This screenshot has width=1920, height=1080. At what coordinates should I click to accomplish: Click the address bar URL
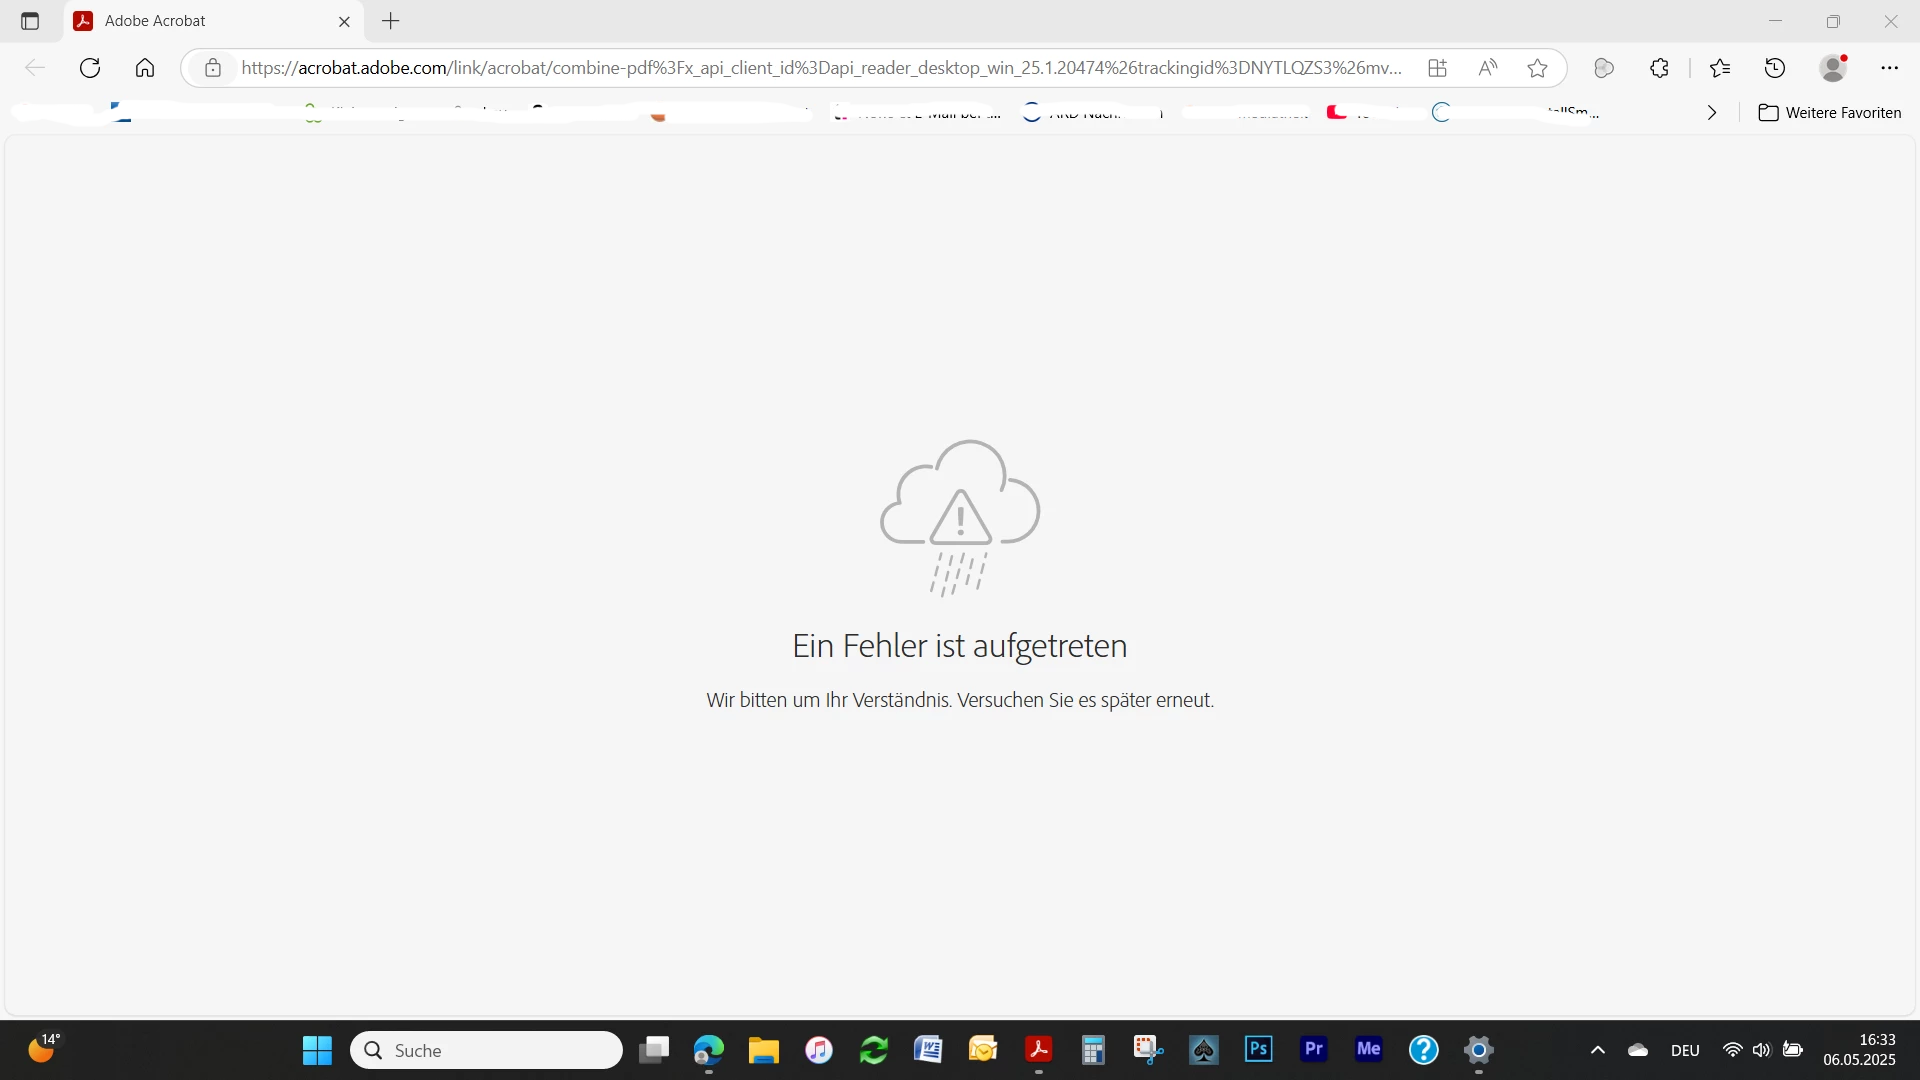820,68
